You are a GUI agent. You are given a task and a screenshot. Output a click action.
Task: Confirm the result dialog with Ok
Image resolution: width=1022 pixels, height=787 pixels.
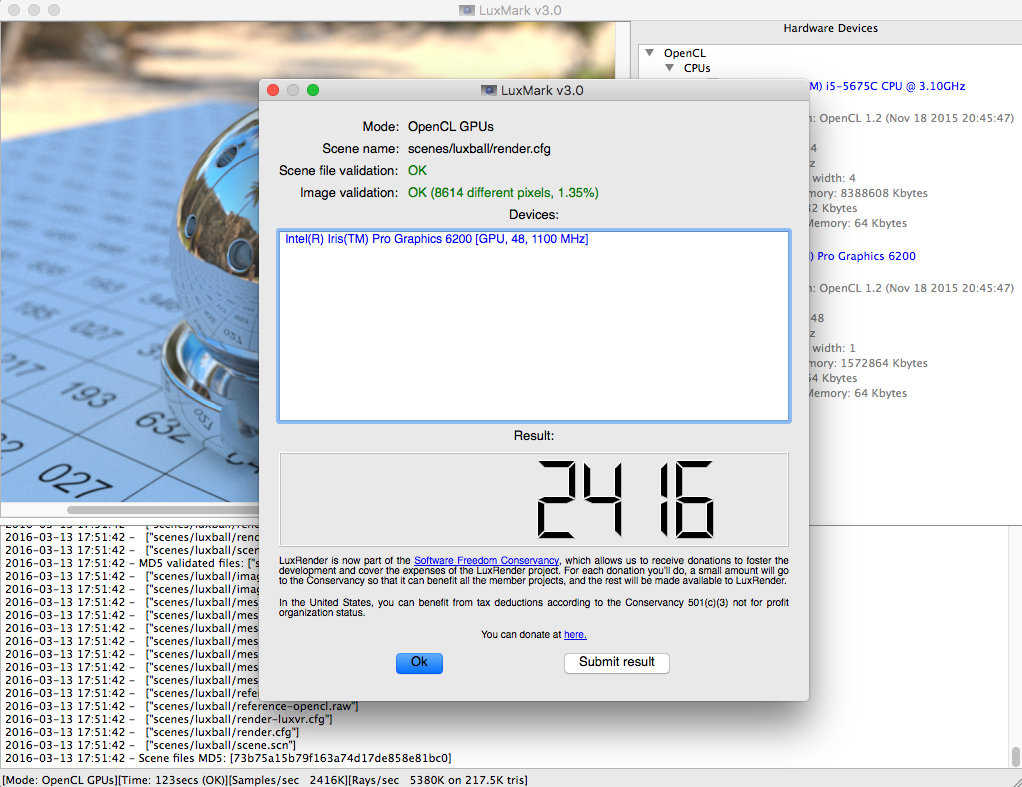tap(419, 662)
